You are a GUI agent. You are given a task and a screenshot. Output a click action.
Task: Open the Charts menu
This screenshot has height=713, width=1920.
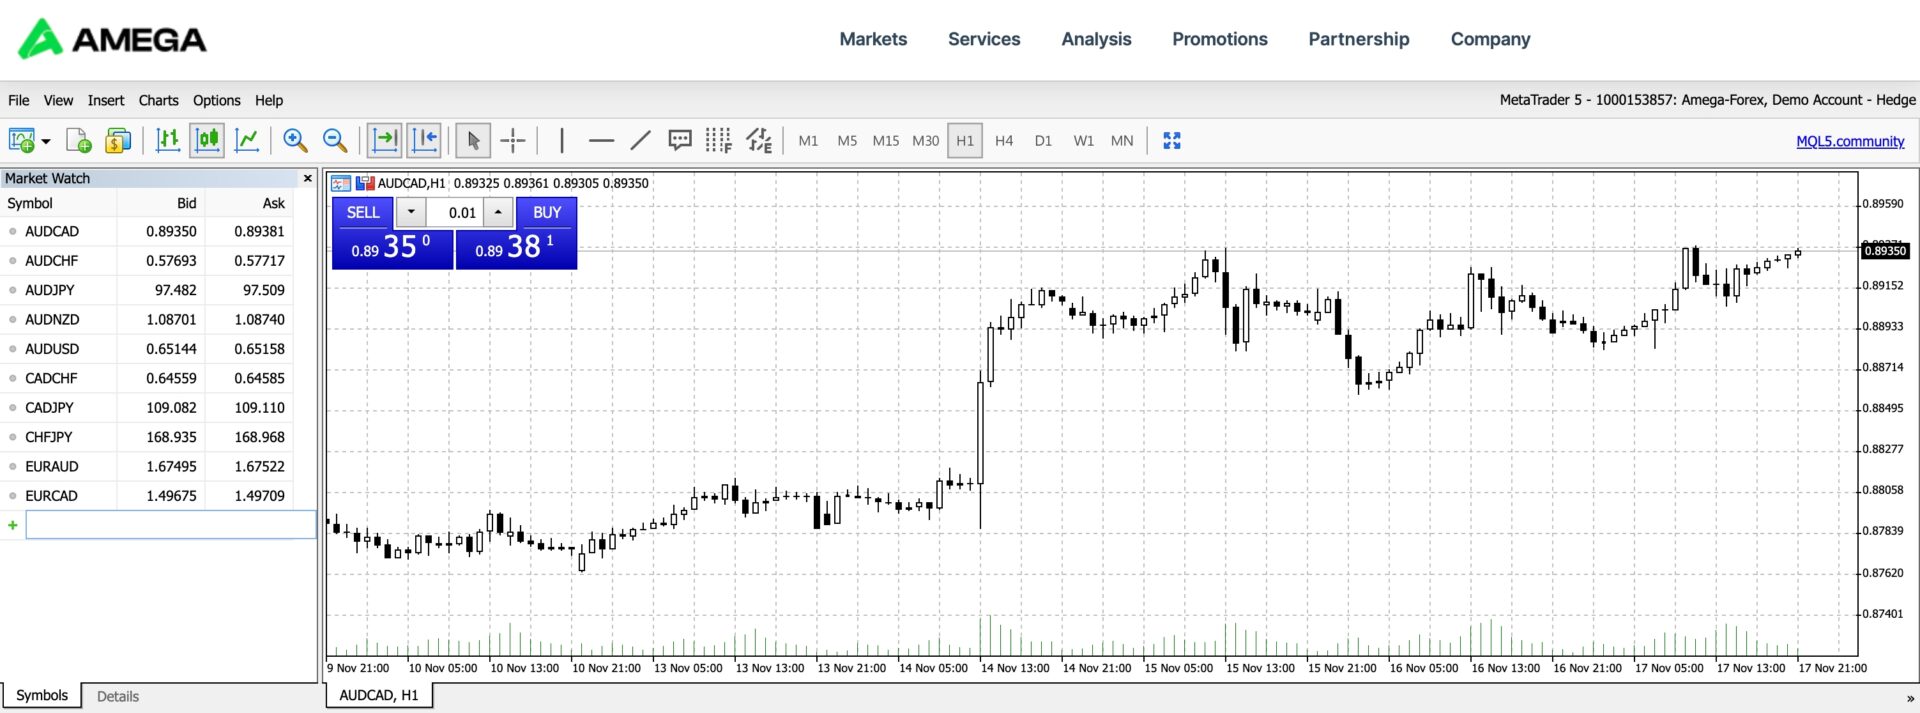click(x=158, y=100)
